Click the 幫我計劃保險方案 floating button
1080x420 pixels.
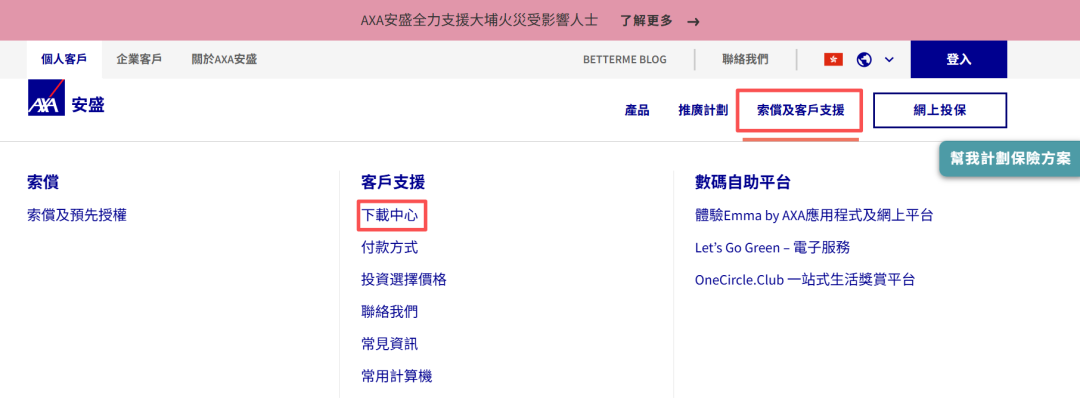(x=1010, y=158)
